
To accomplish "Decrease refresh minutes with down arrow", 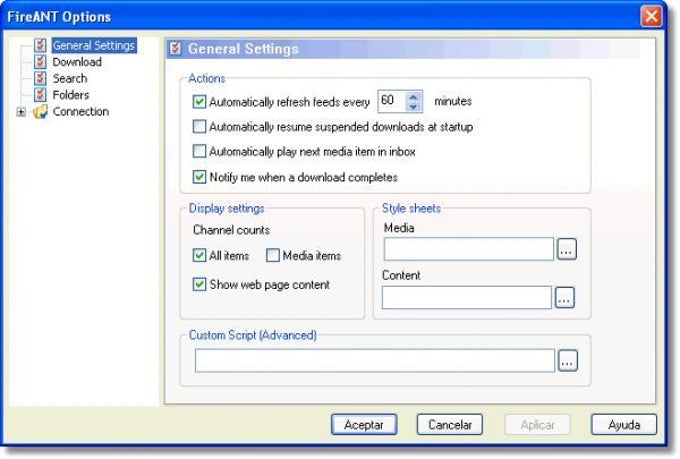I will (413, 107).
